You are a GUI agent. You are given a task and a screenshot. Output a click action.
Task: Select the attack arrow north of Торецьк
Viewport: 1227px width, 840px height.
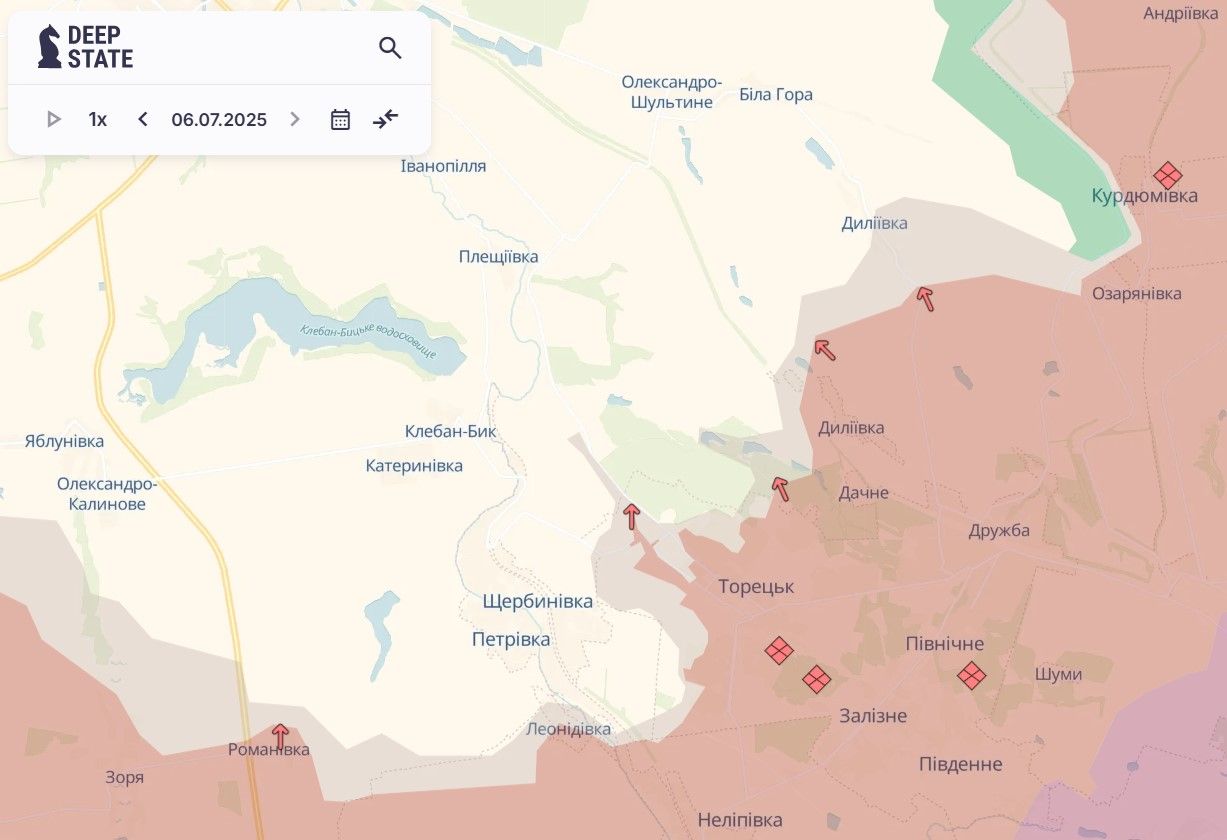coord(631,516)
